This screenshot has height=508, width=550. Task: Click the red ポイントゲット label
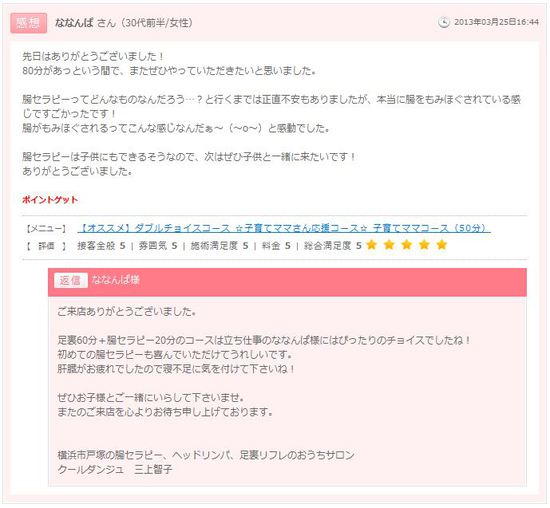point(50,200)
